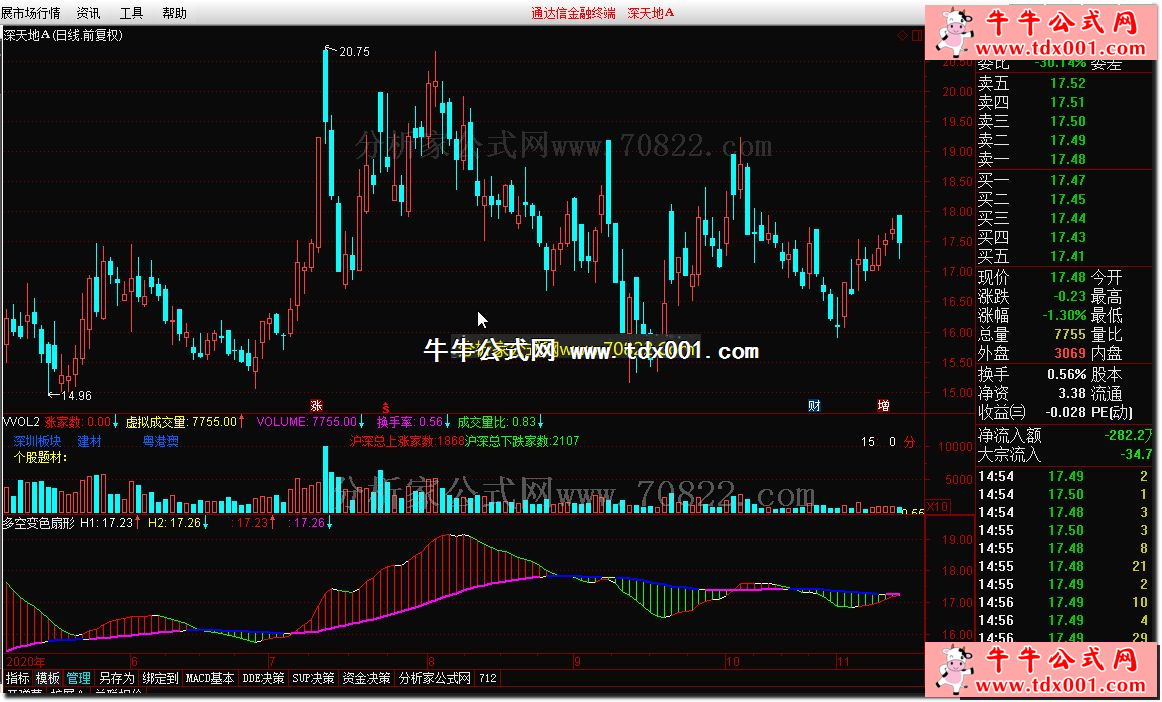Switch to the 模板 tab
The width and height of the screenshot is (1162, 702).
pyautogui.click(x=48, y=678)
